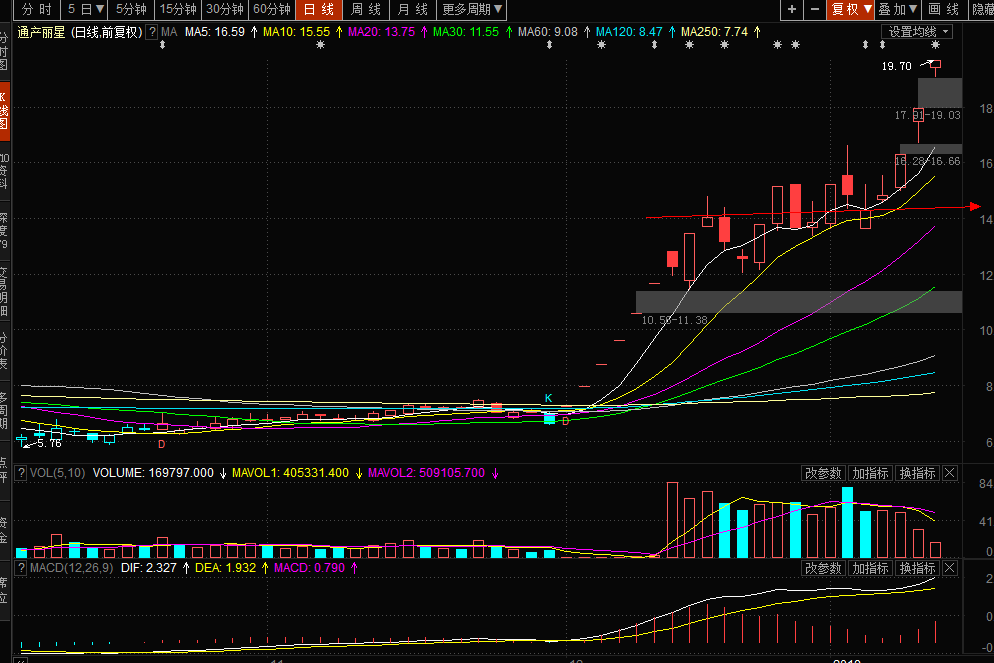Close the MACD indicator panel
Image resolution: width=994 pixels, height=663 pixels.
point(950,569)
